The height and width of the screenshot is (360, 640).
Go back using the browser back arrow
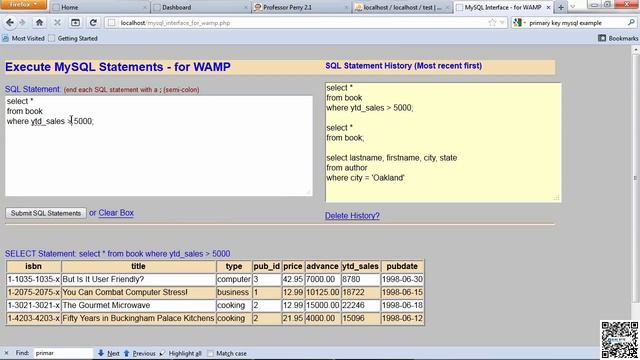coord(10,23)
